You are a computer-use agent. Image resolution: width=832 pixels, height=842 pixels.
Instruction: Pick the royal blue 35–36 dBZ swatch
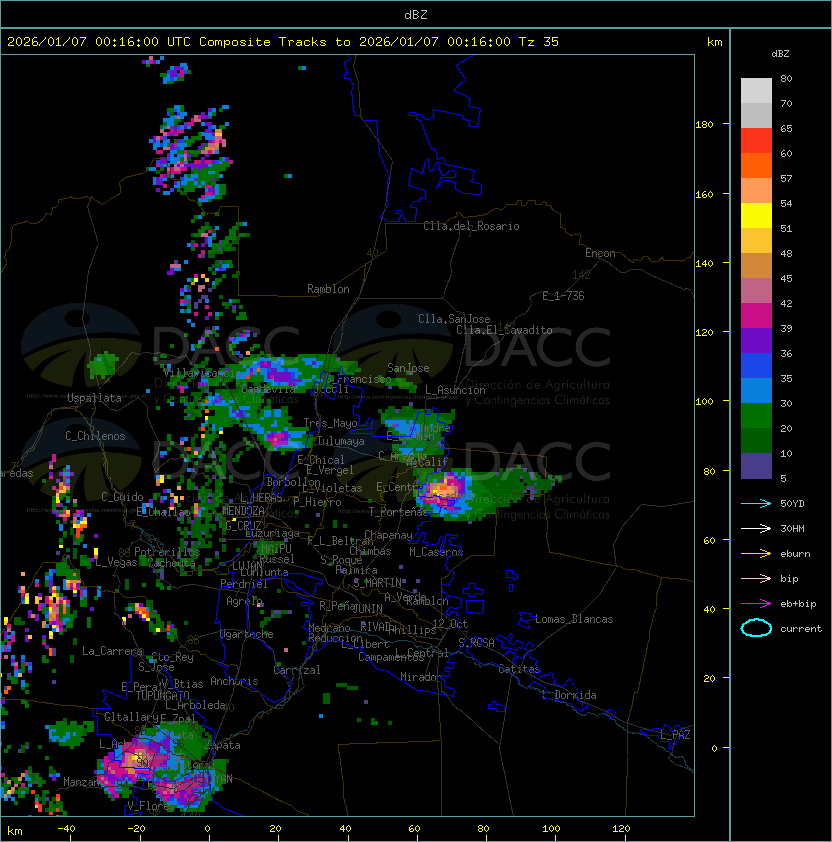(756, 366)
